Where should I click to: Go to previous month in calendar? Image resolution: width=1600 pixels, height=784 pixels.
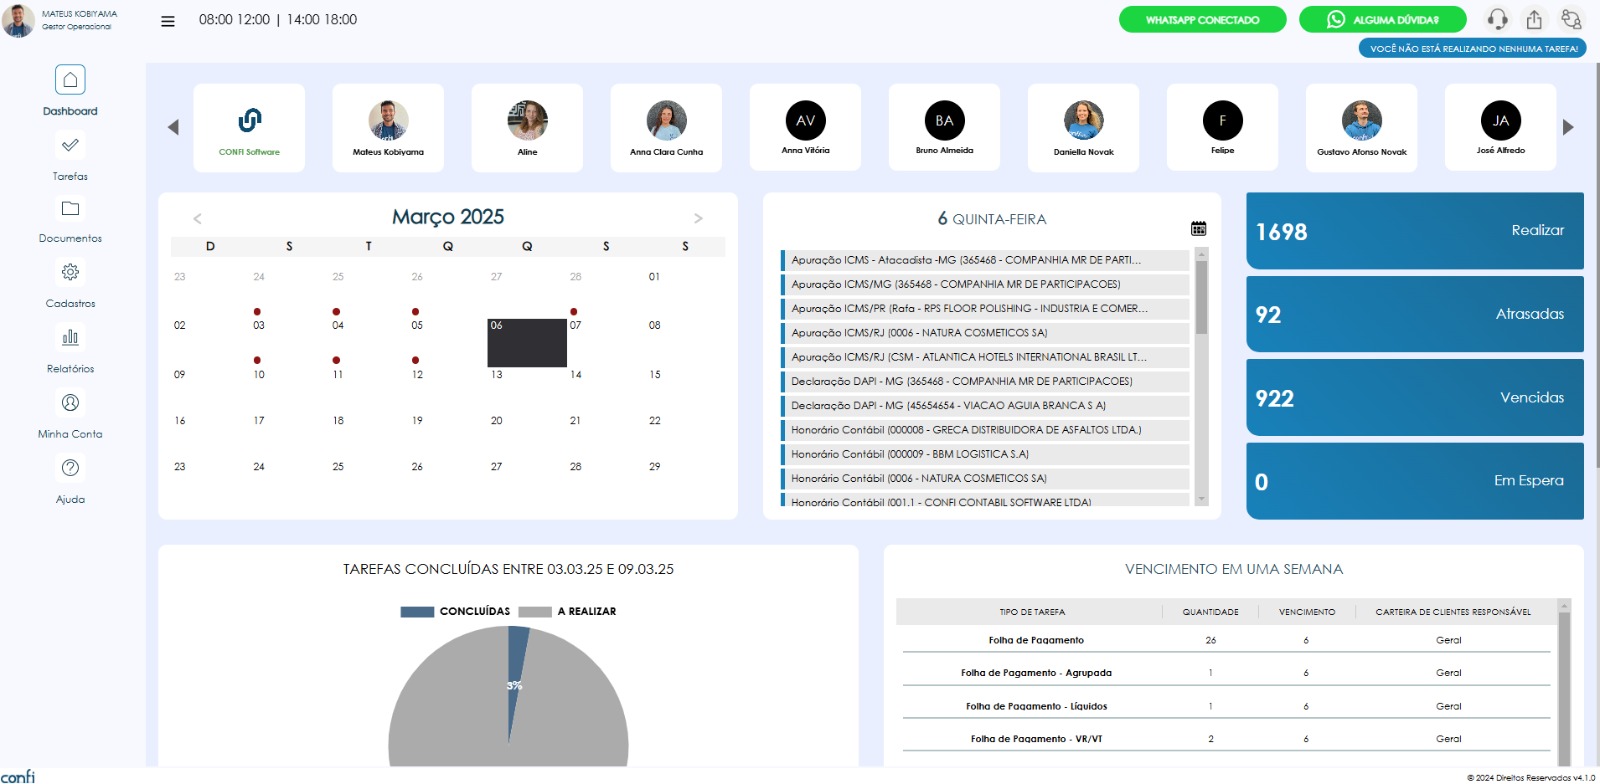click(x=197, y=219)
